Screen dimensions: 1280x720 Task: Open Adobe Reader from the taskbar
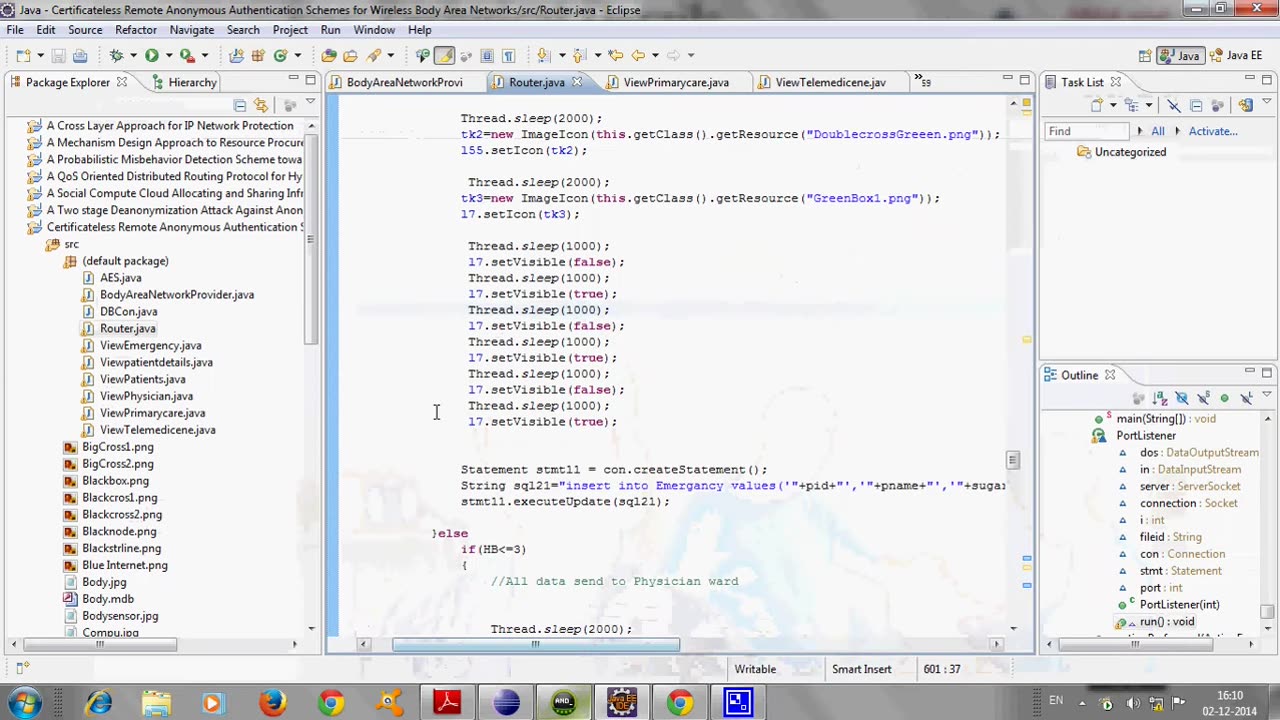coord(447,703)
